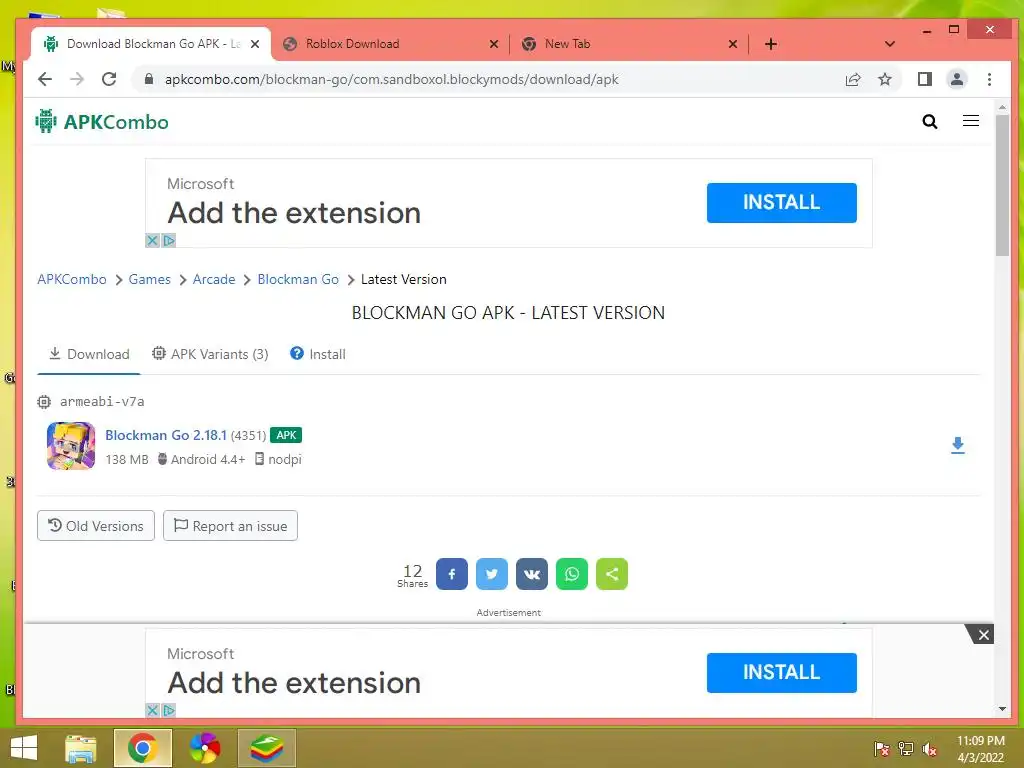This screenshot has height=768, width=1024.
Task: Open APKCombo hamburger menu
Action: (x=970, y=121)
